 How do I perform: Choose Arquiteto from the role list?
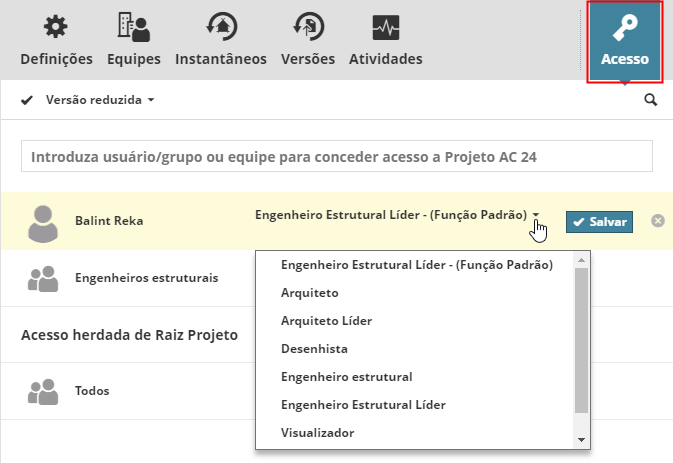310,293
